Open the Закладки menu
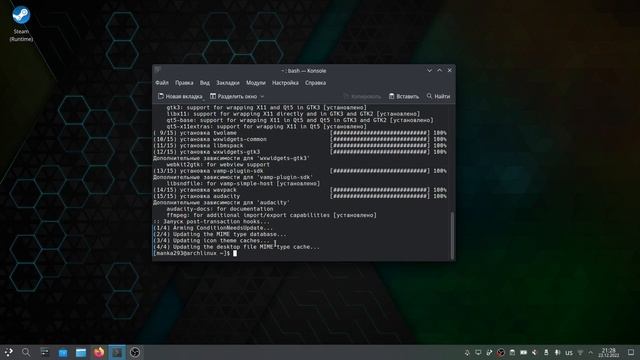 tap(228, 83)
